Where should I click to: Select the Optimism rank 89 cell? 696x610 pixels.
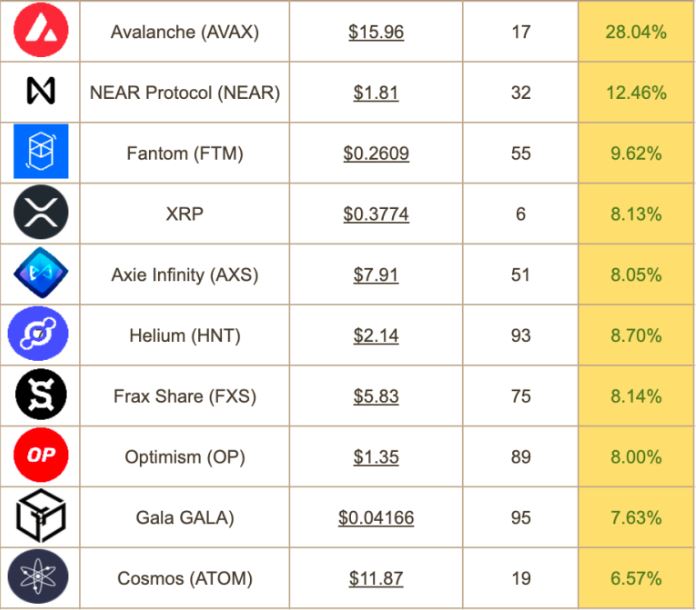pos(520,457)
